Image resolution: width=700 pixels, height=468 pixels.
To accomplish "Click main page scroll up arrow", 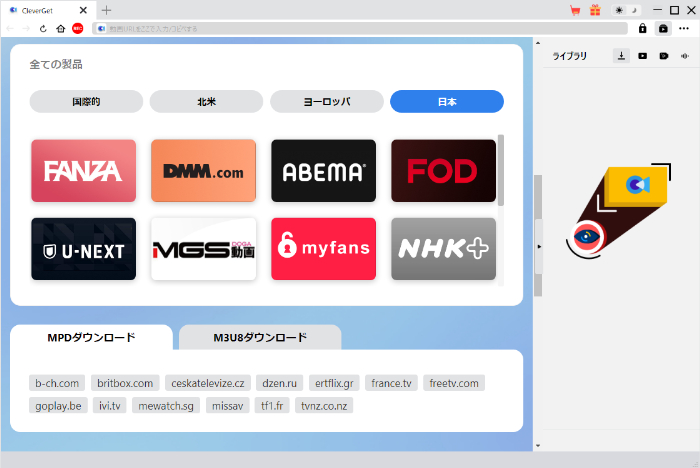I will coord(538,43).
